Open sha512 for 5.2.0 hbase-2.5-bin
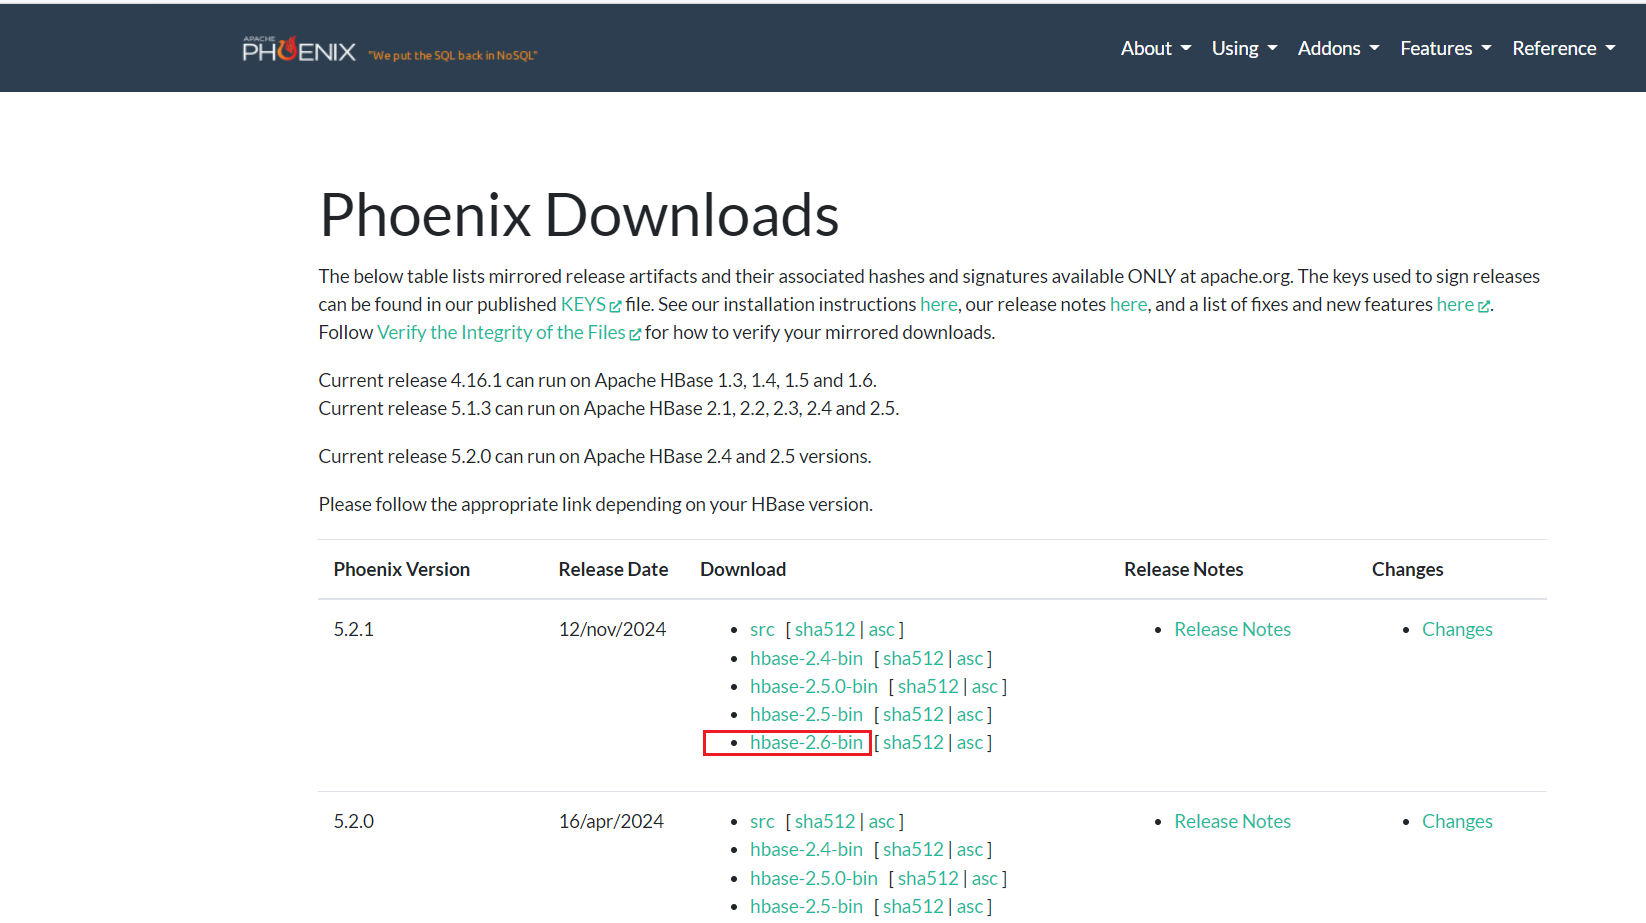Screen dimensions: 1646x923 913,906
